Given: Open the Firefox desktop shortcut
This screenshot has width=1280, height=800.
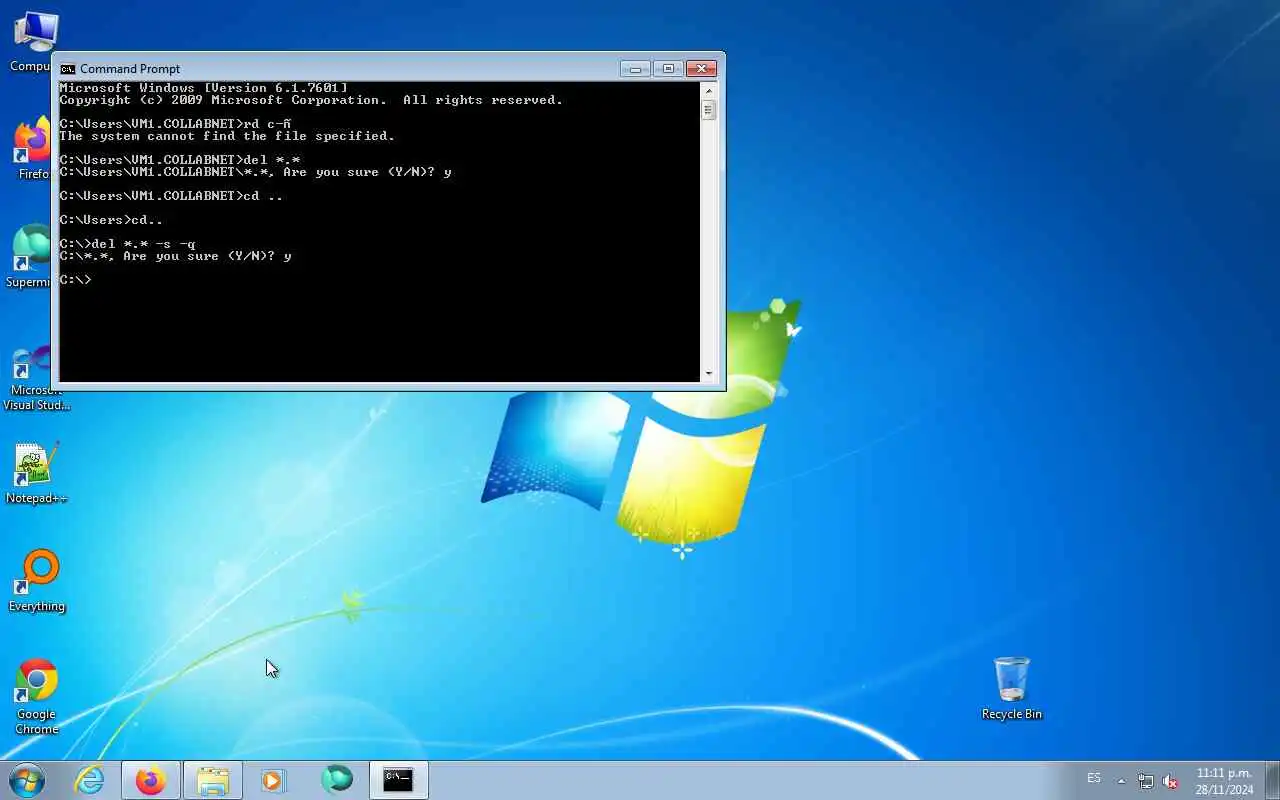Looking at the screenshot, I should pos(32,148).
